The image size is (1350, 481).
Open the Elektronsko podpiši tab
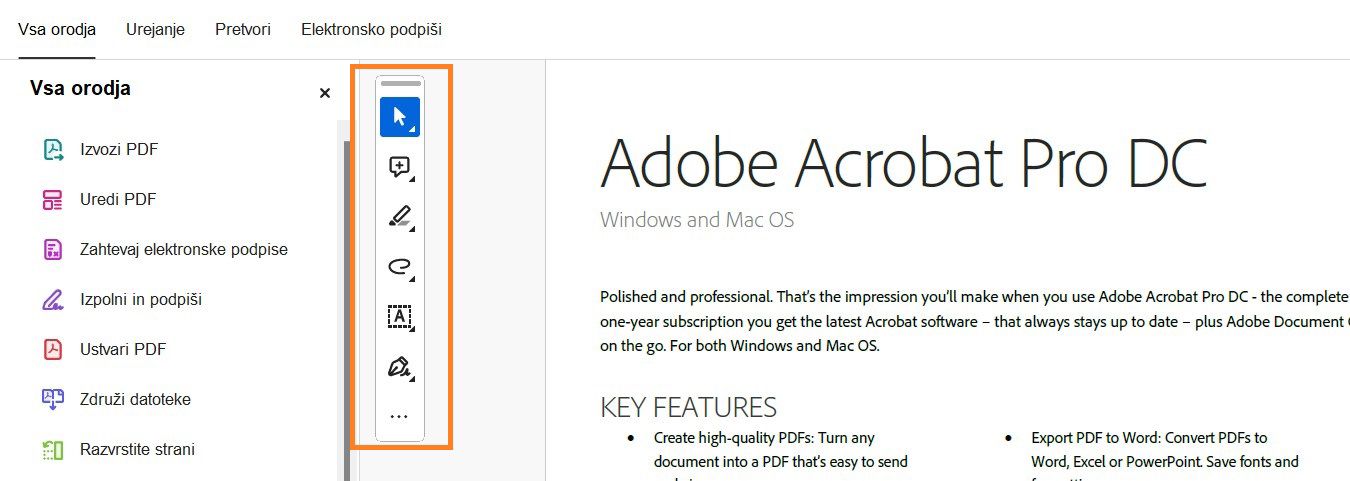pos(371,30)
